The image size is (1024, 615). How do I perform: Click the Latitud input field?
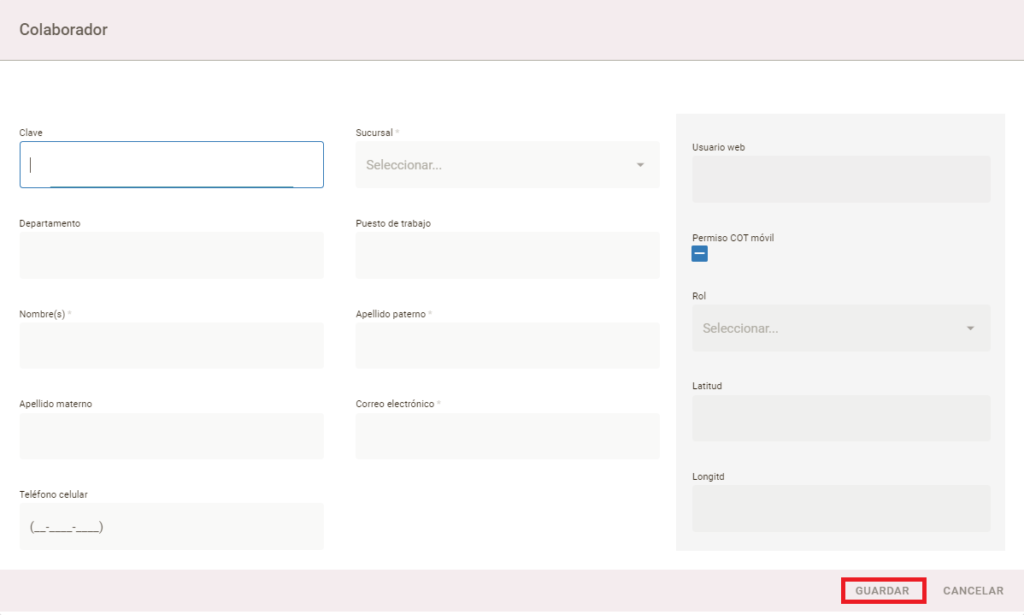[841, 418]
